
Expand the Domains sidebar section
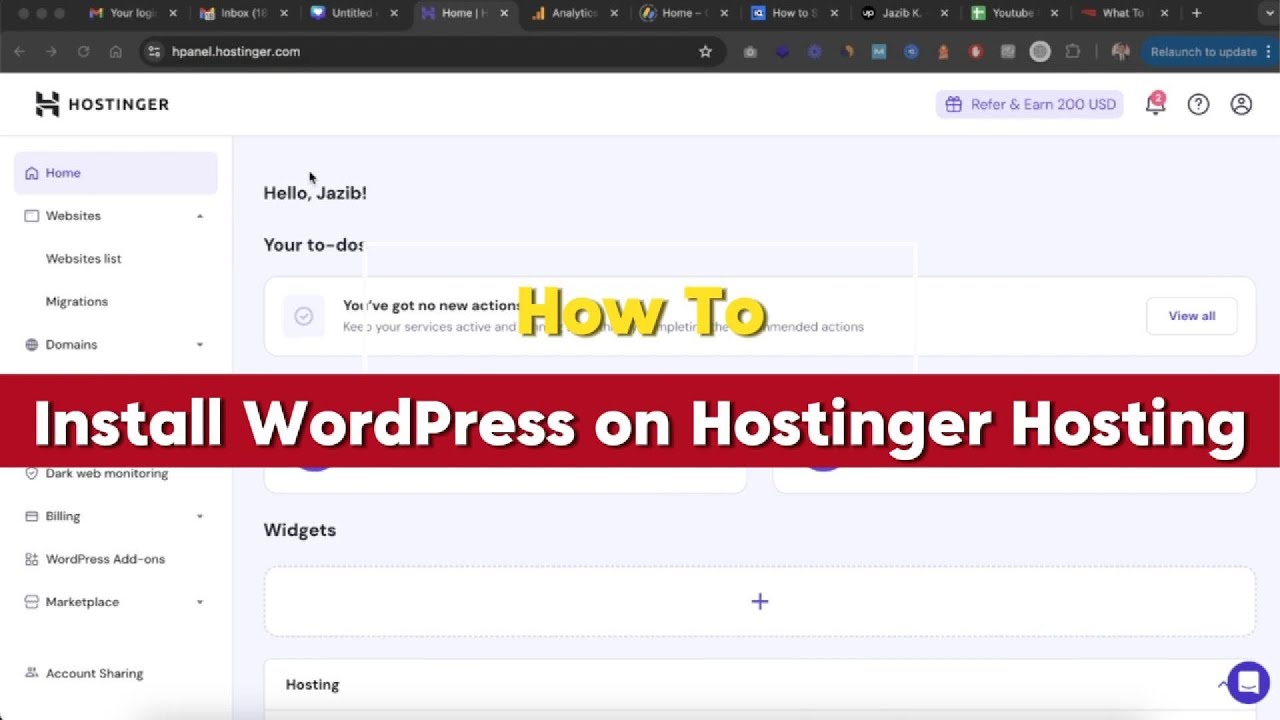[x=200, y=345]
